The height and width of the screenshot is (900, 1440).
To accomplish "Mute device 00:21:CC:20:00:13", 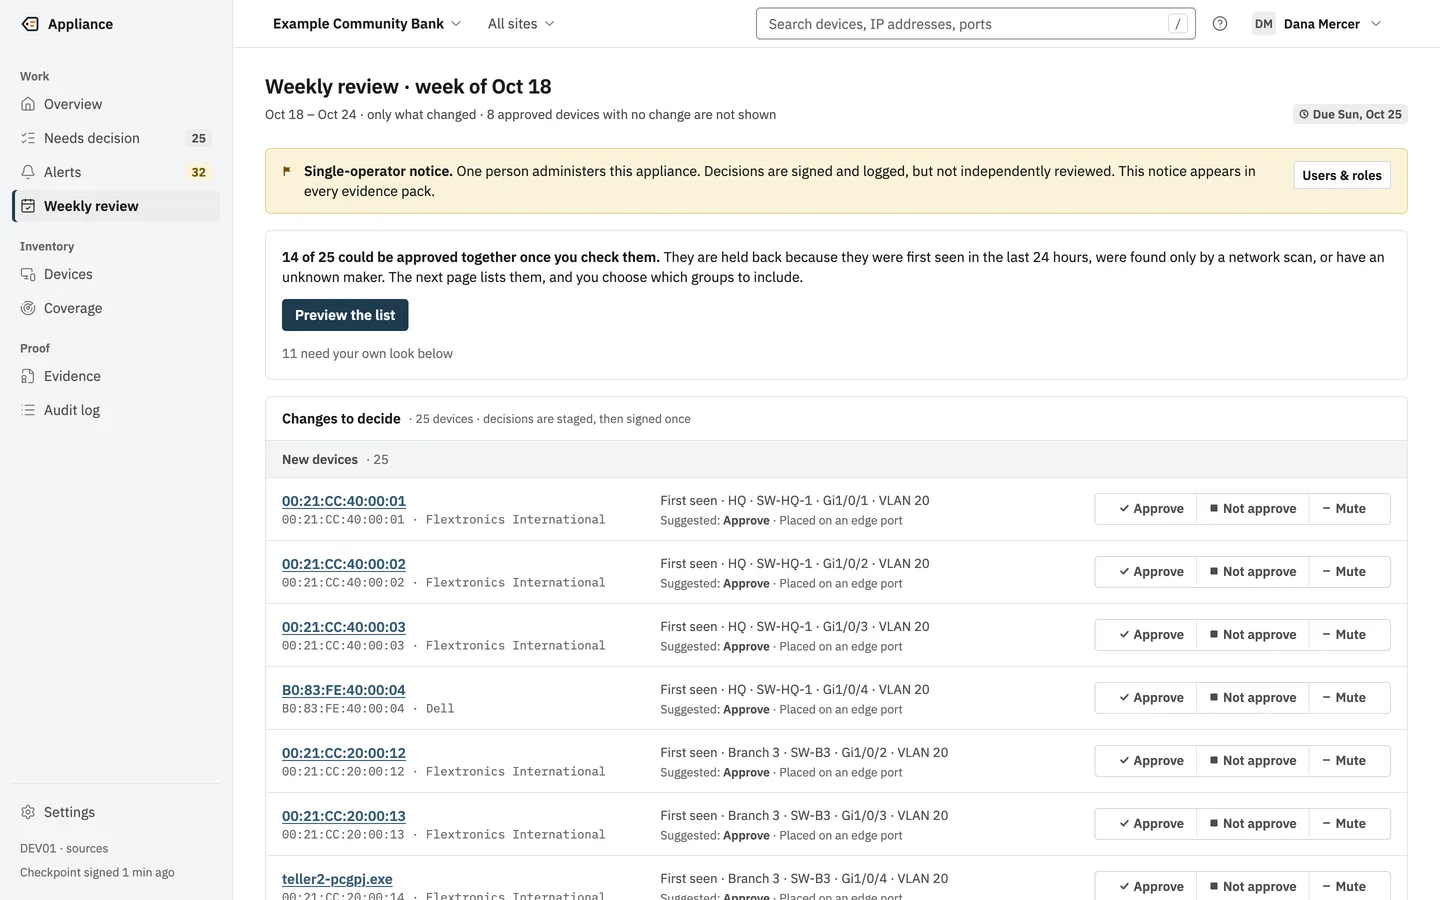I will (1349, 824).
